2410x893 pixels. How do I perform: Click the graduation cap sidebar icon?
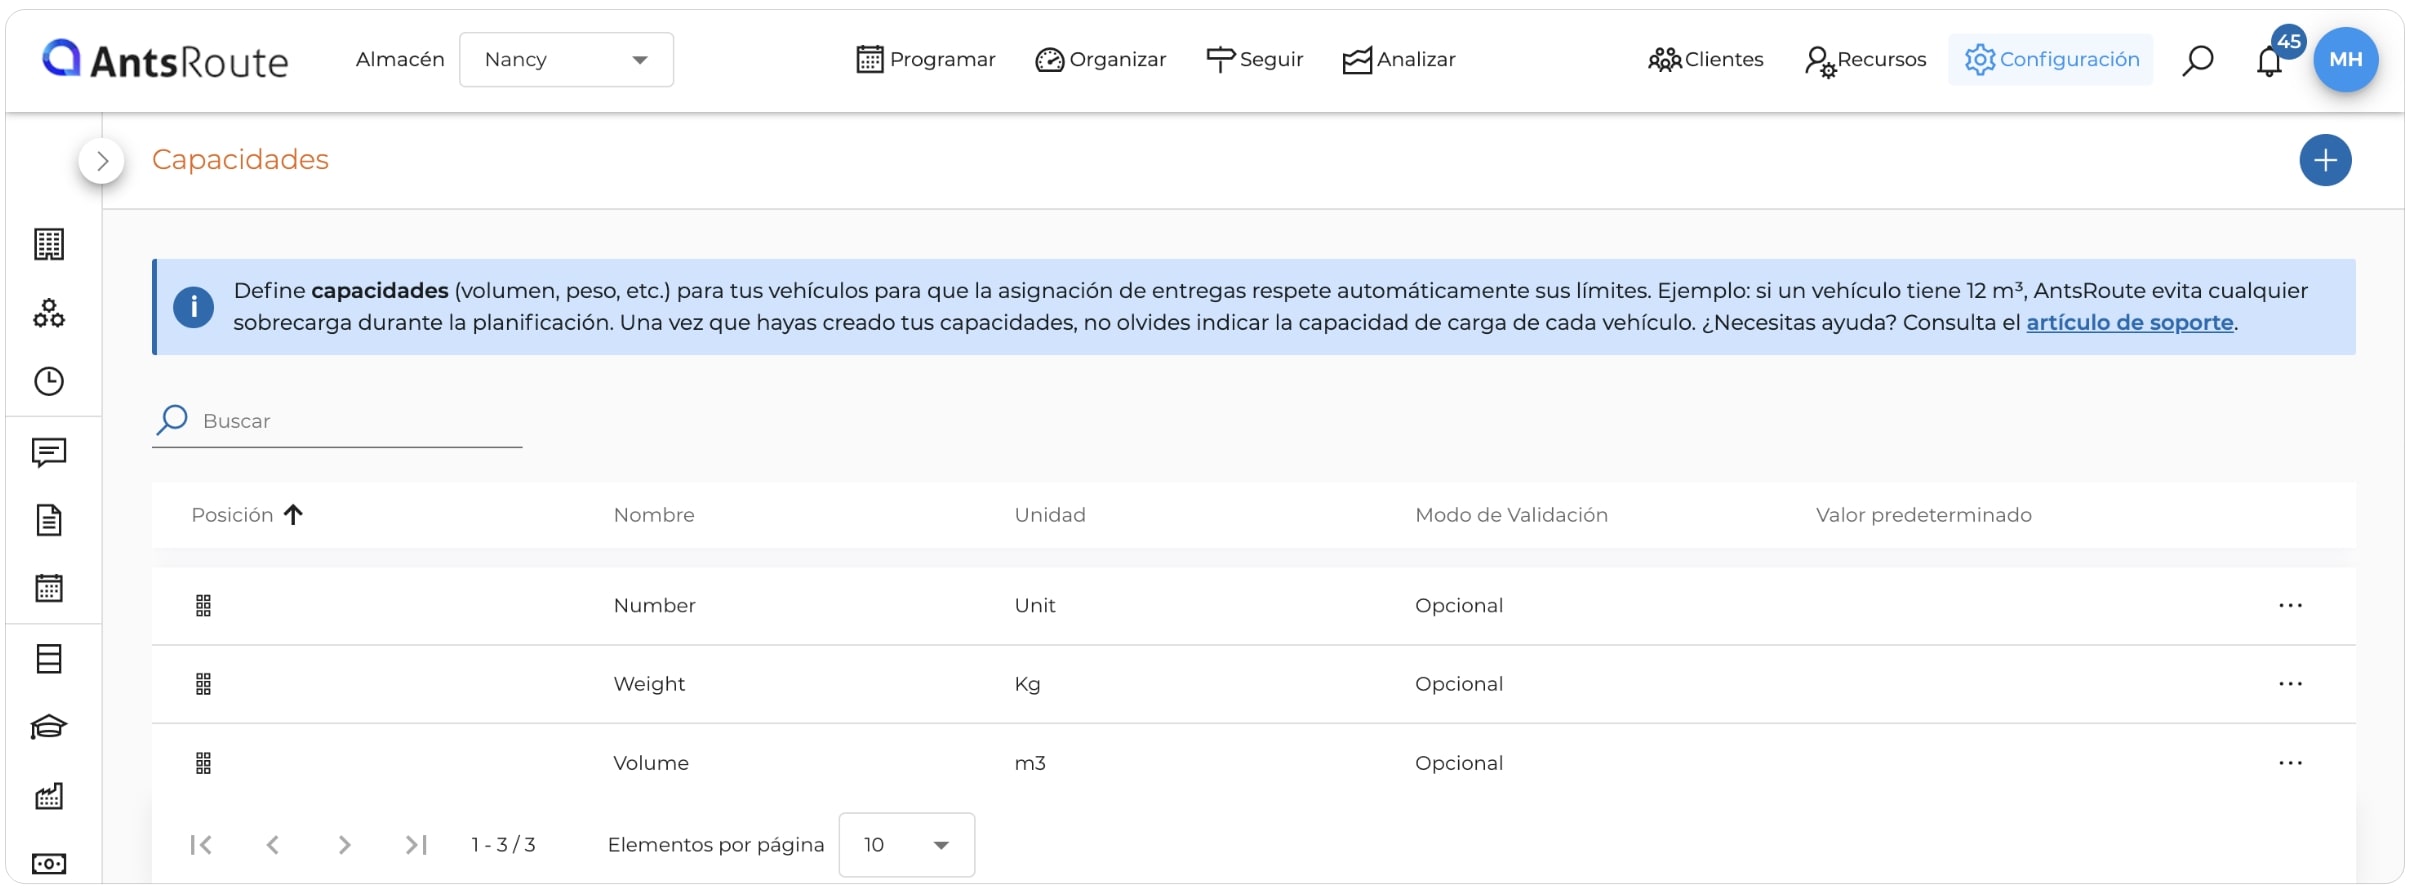click(x=49, y=727)
